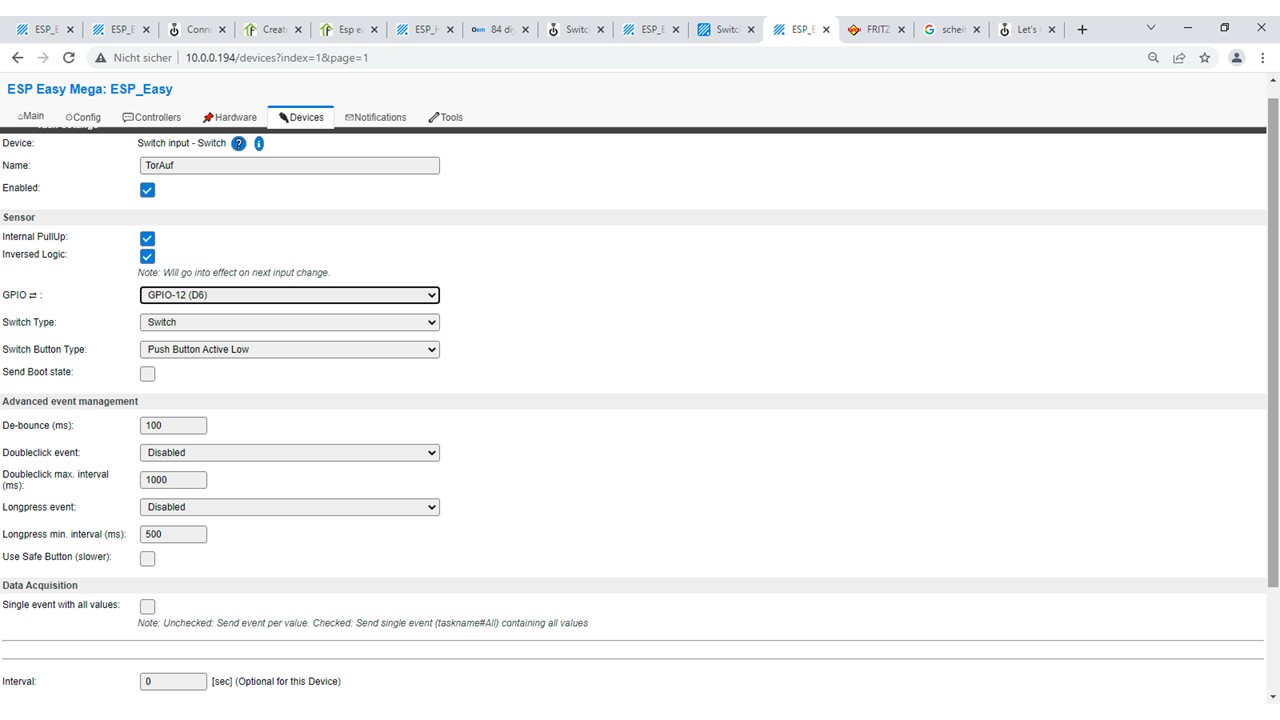The image size is (1280, 720).
Task: Switch to the Tools tab
Action: click(x=446, y=117)
